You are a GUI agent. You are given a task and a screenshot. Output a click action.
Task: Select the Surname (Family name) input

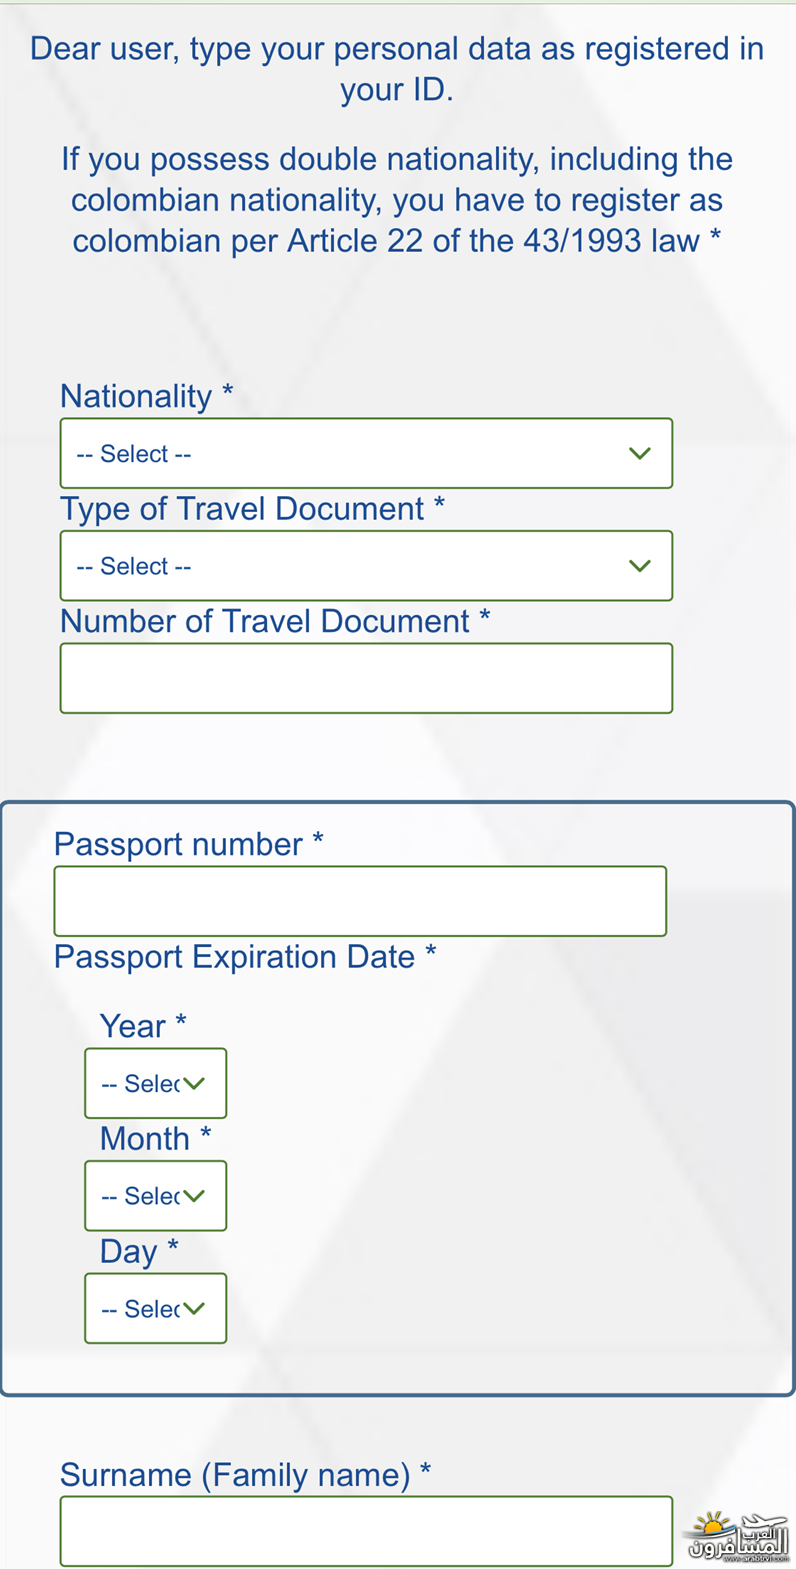(x=366, y=1531)
